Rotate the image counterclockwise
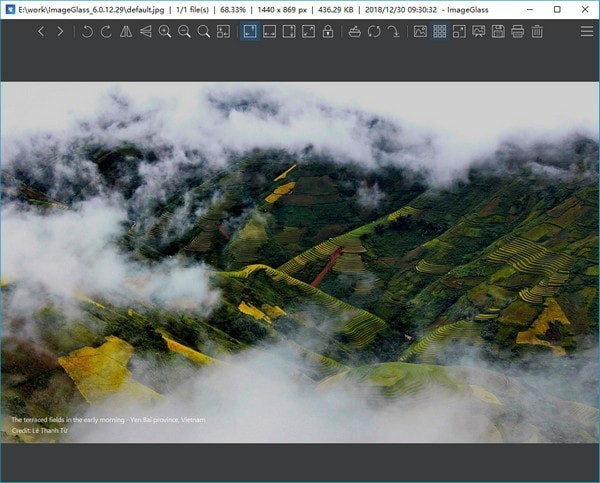The width and height of the screenshot is (600, 483). 87,32
